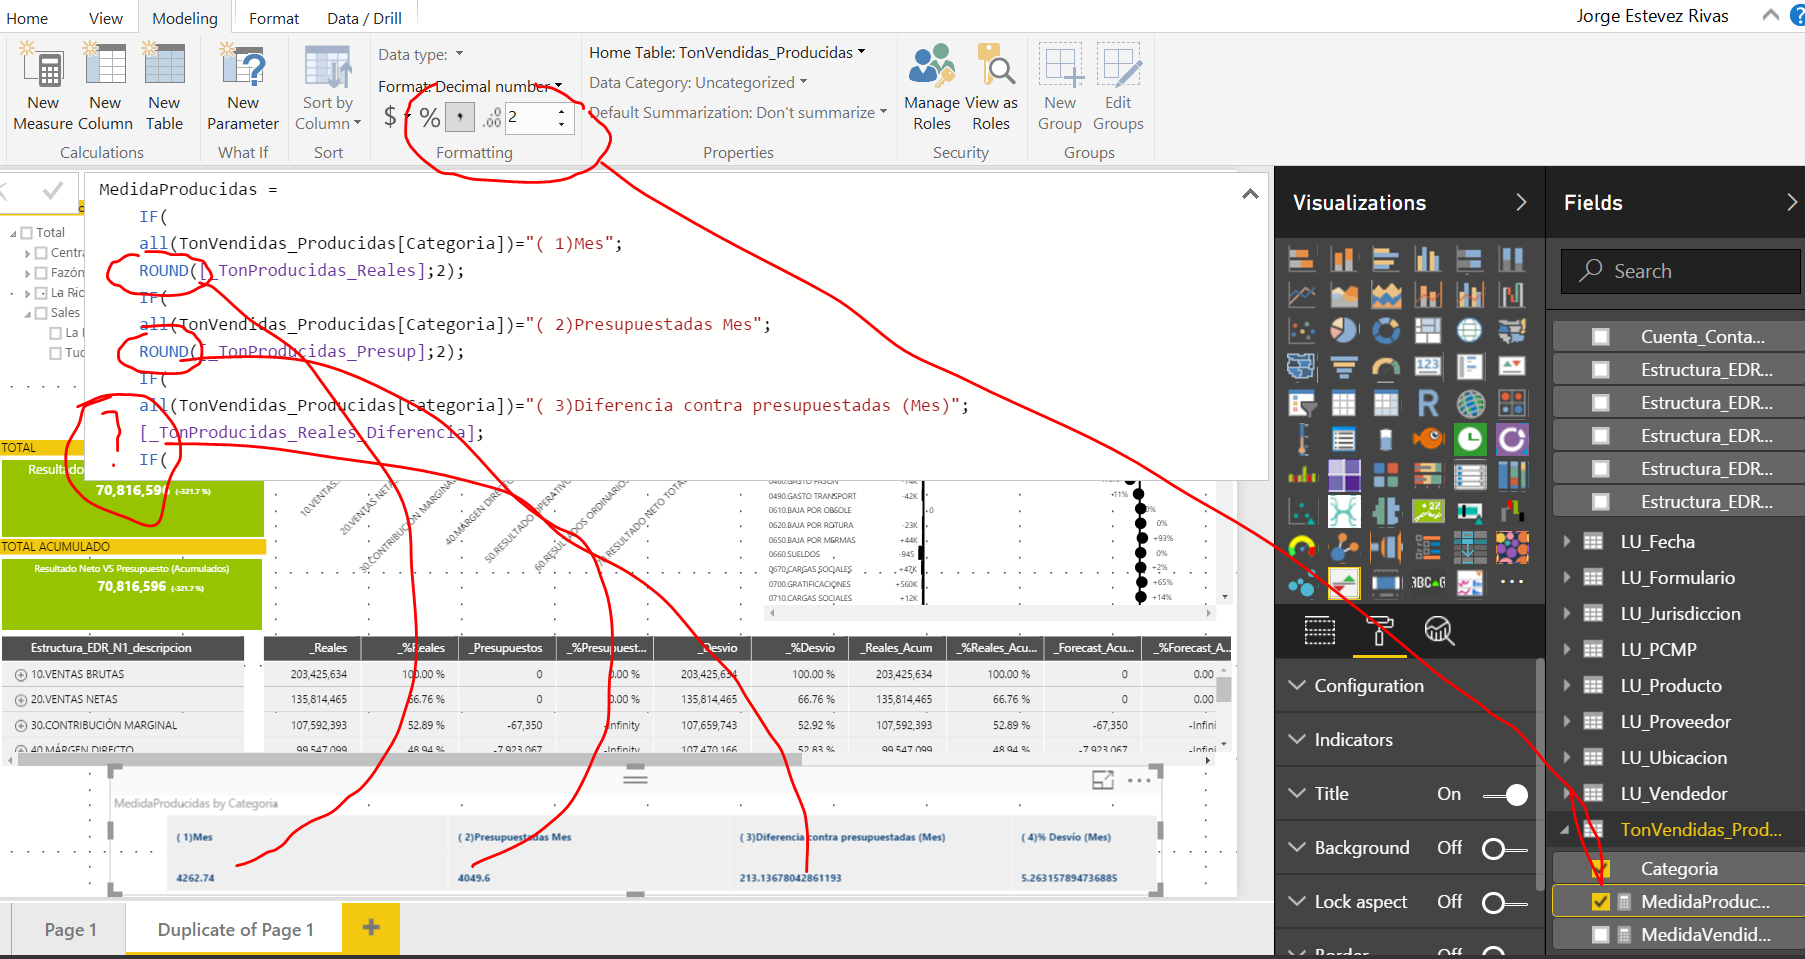The height and width of the screenshot is (959, 1805).
Task: Collapse the formula bar with the chevron
Action: (1250, 194)
